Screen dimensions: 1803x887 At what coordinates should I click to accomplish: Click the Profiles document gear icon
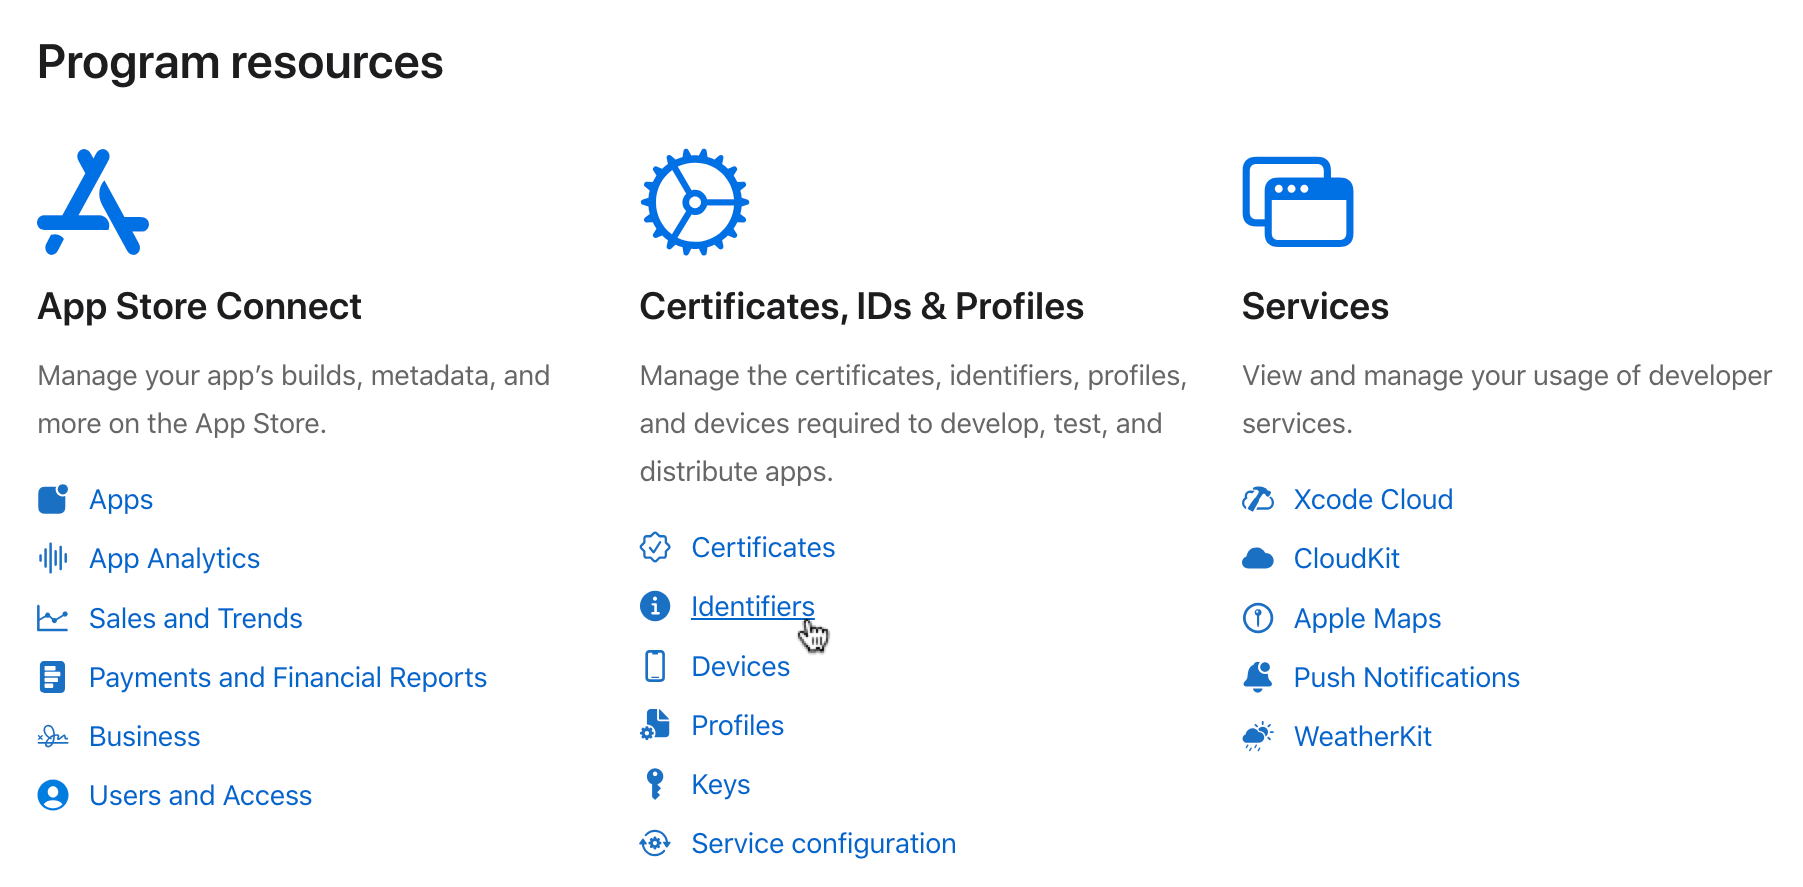click(655, 725)
